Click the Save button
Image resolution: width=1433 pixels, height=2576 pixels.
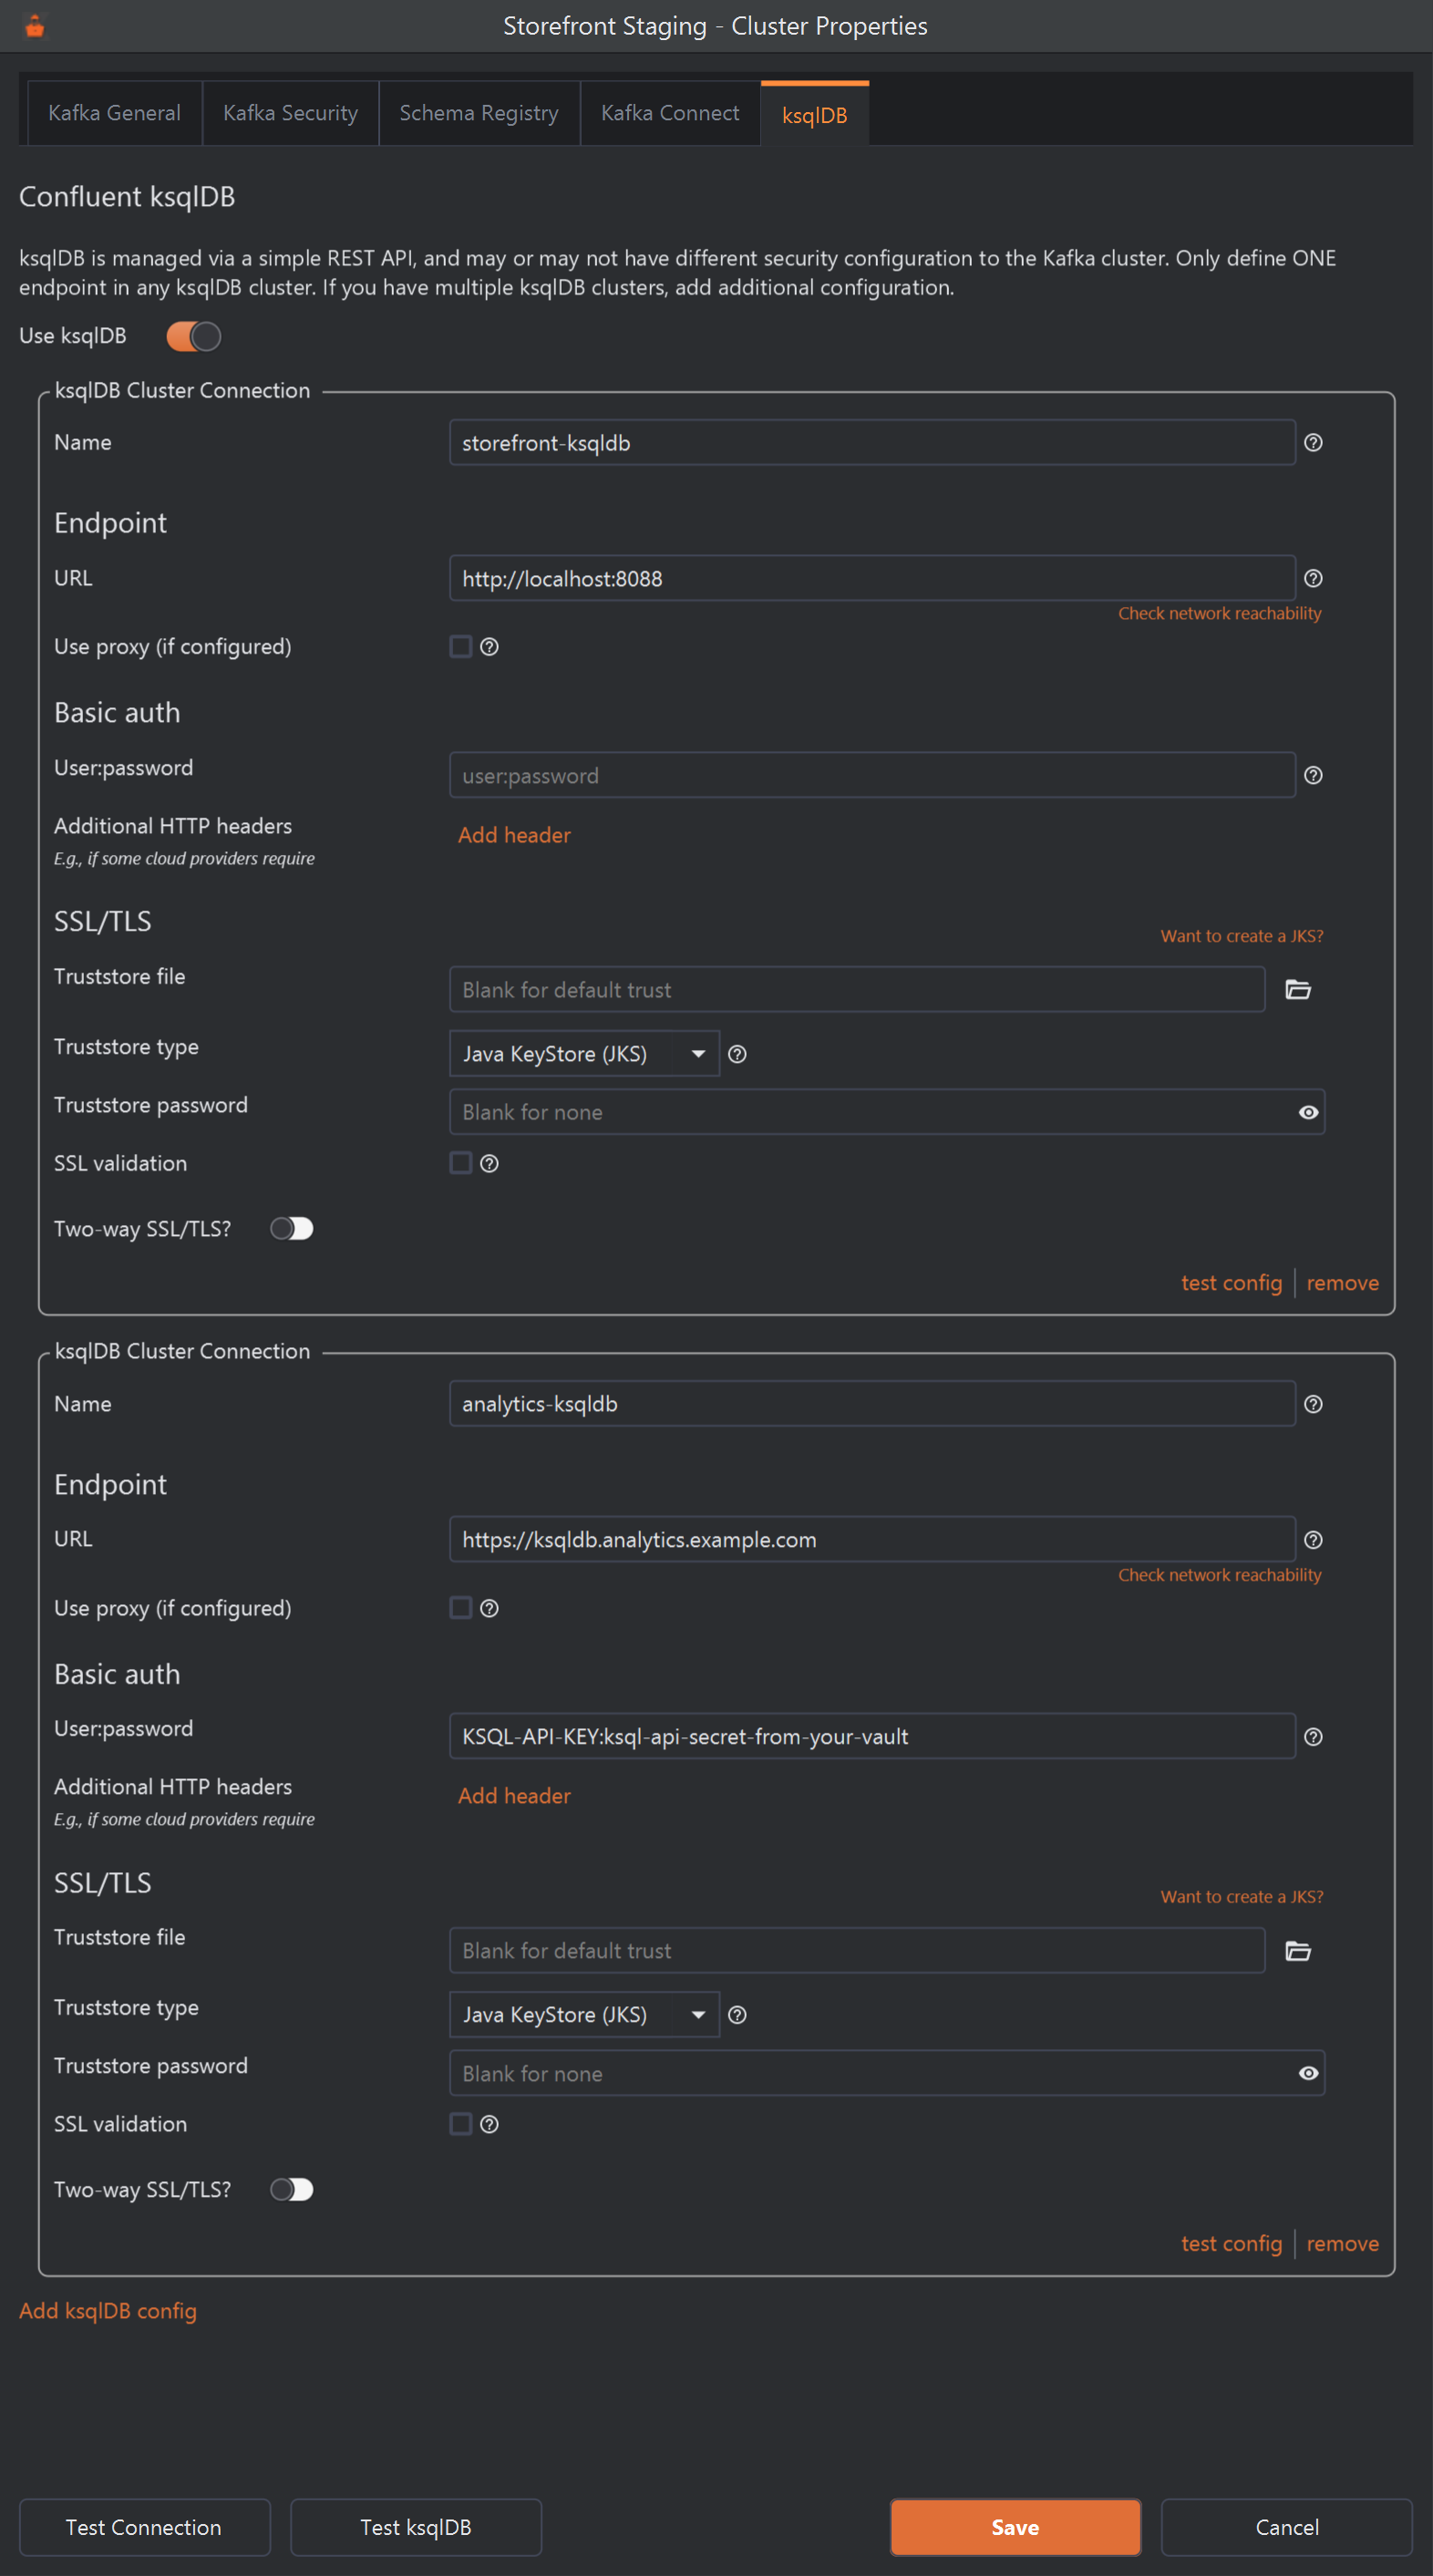point(1015,2527)
